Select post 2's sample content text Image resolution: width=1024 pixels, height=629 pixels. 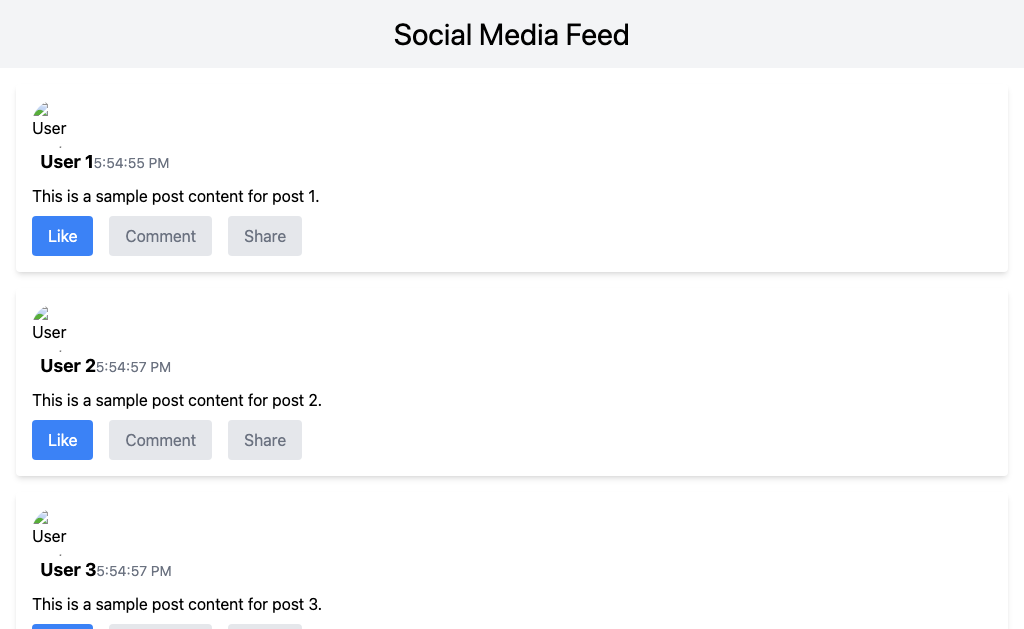[177, 400]
